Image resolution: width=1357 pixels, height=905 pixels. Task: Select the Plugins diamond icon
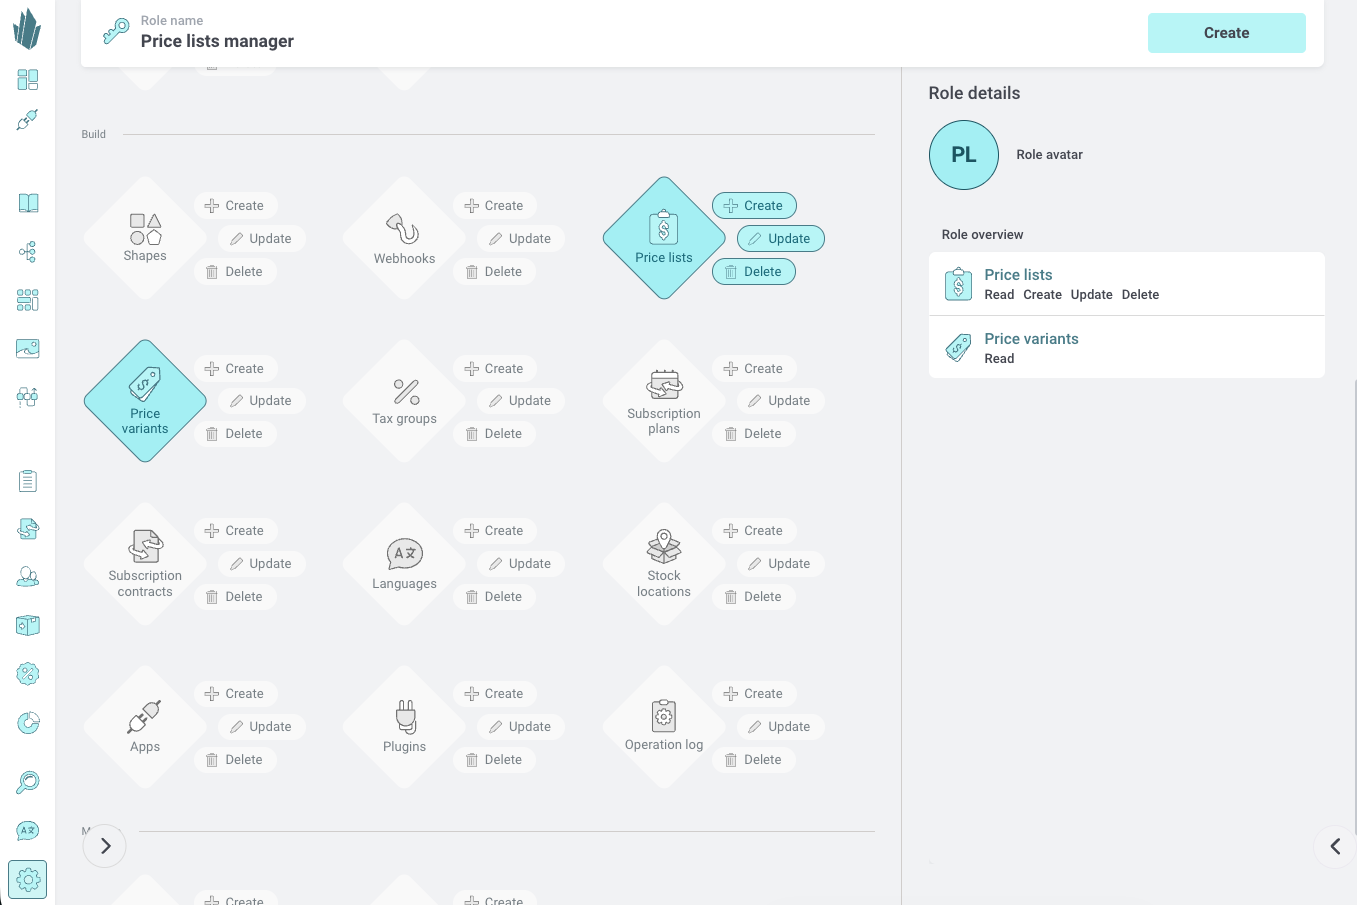tap(404, 727)
